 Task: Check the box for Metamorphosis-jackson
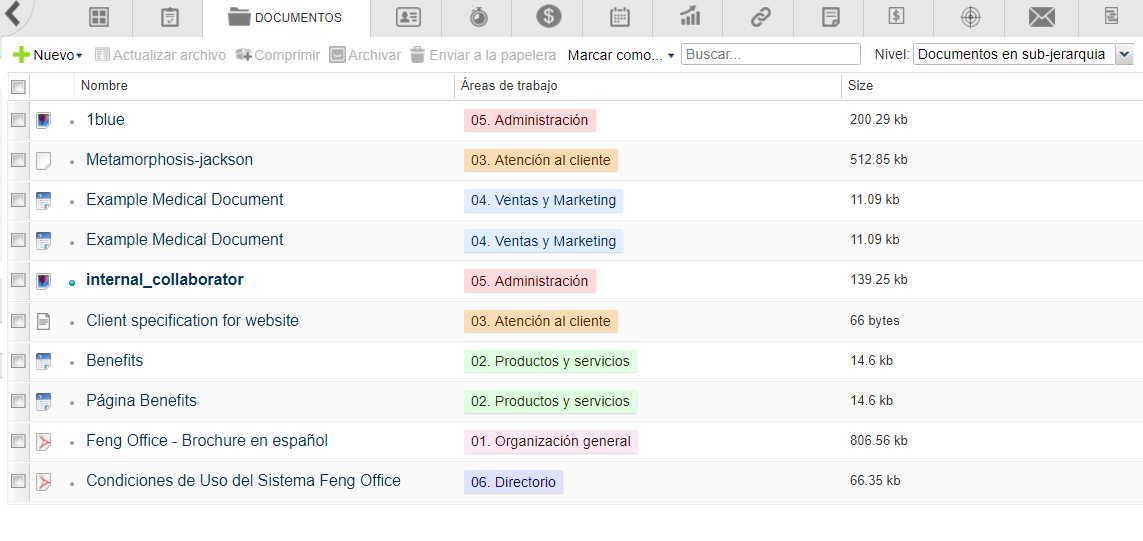click(x=18, y=160)
